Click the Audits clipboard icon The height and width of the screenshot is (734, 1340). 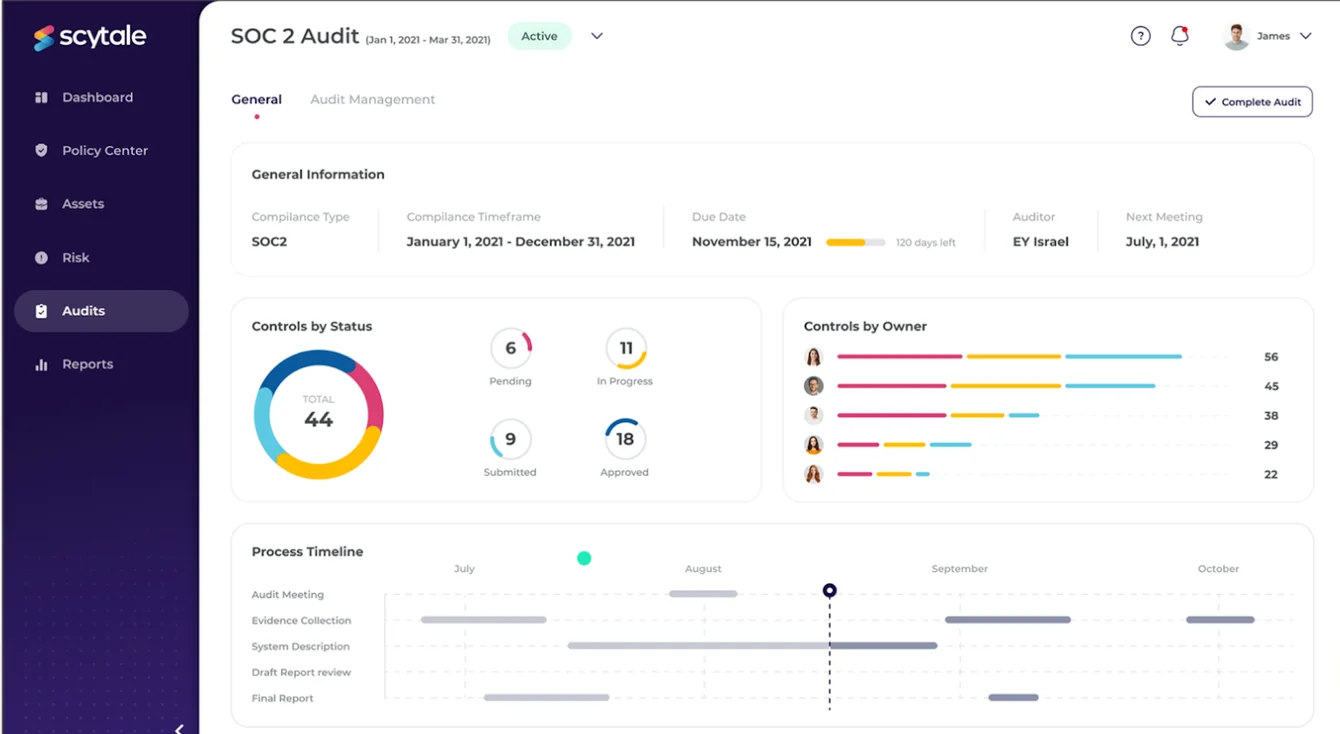pyautogui.click(x=41, y=311)
